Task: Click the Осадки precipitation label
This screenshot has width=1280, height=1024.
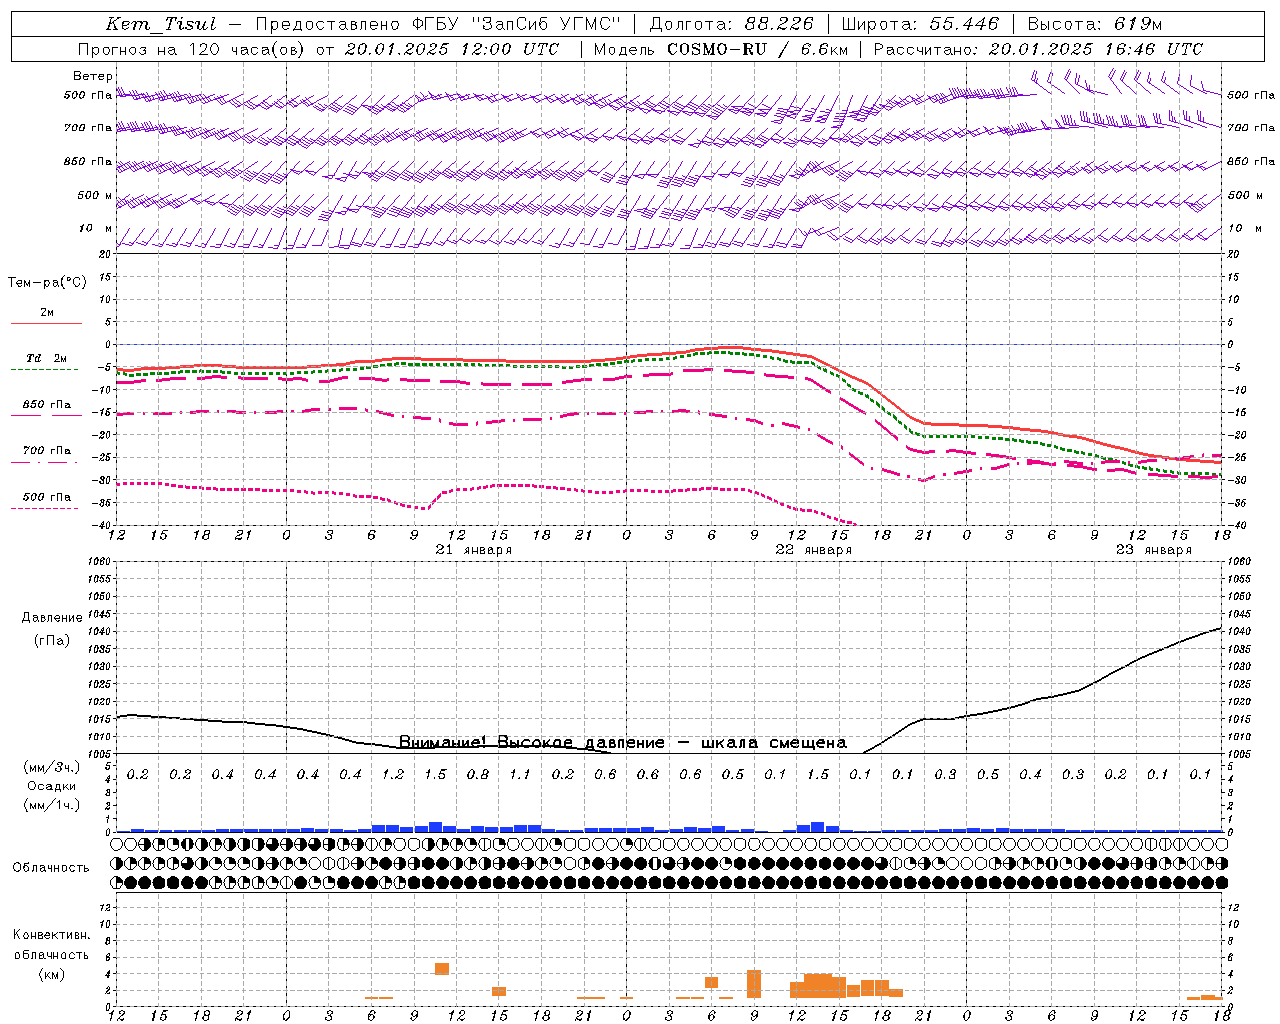Action: point(51,787)
